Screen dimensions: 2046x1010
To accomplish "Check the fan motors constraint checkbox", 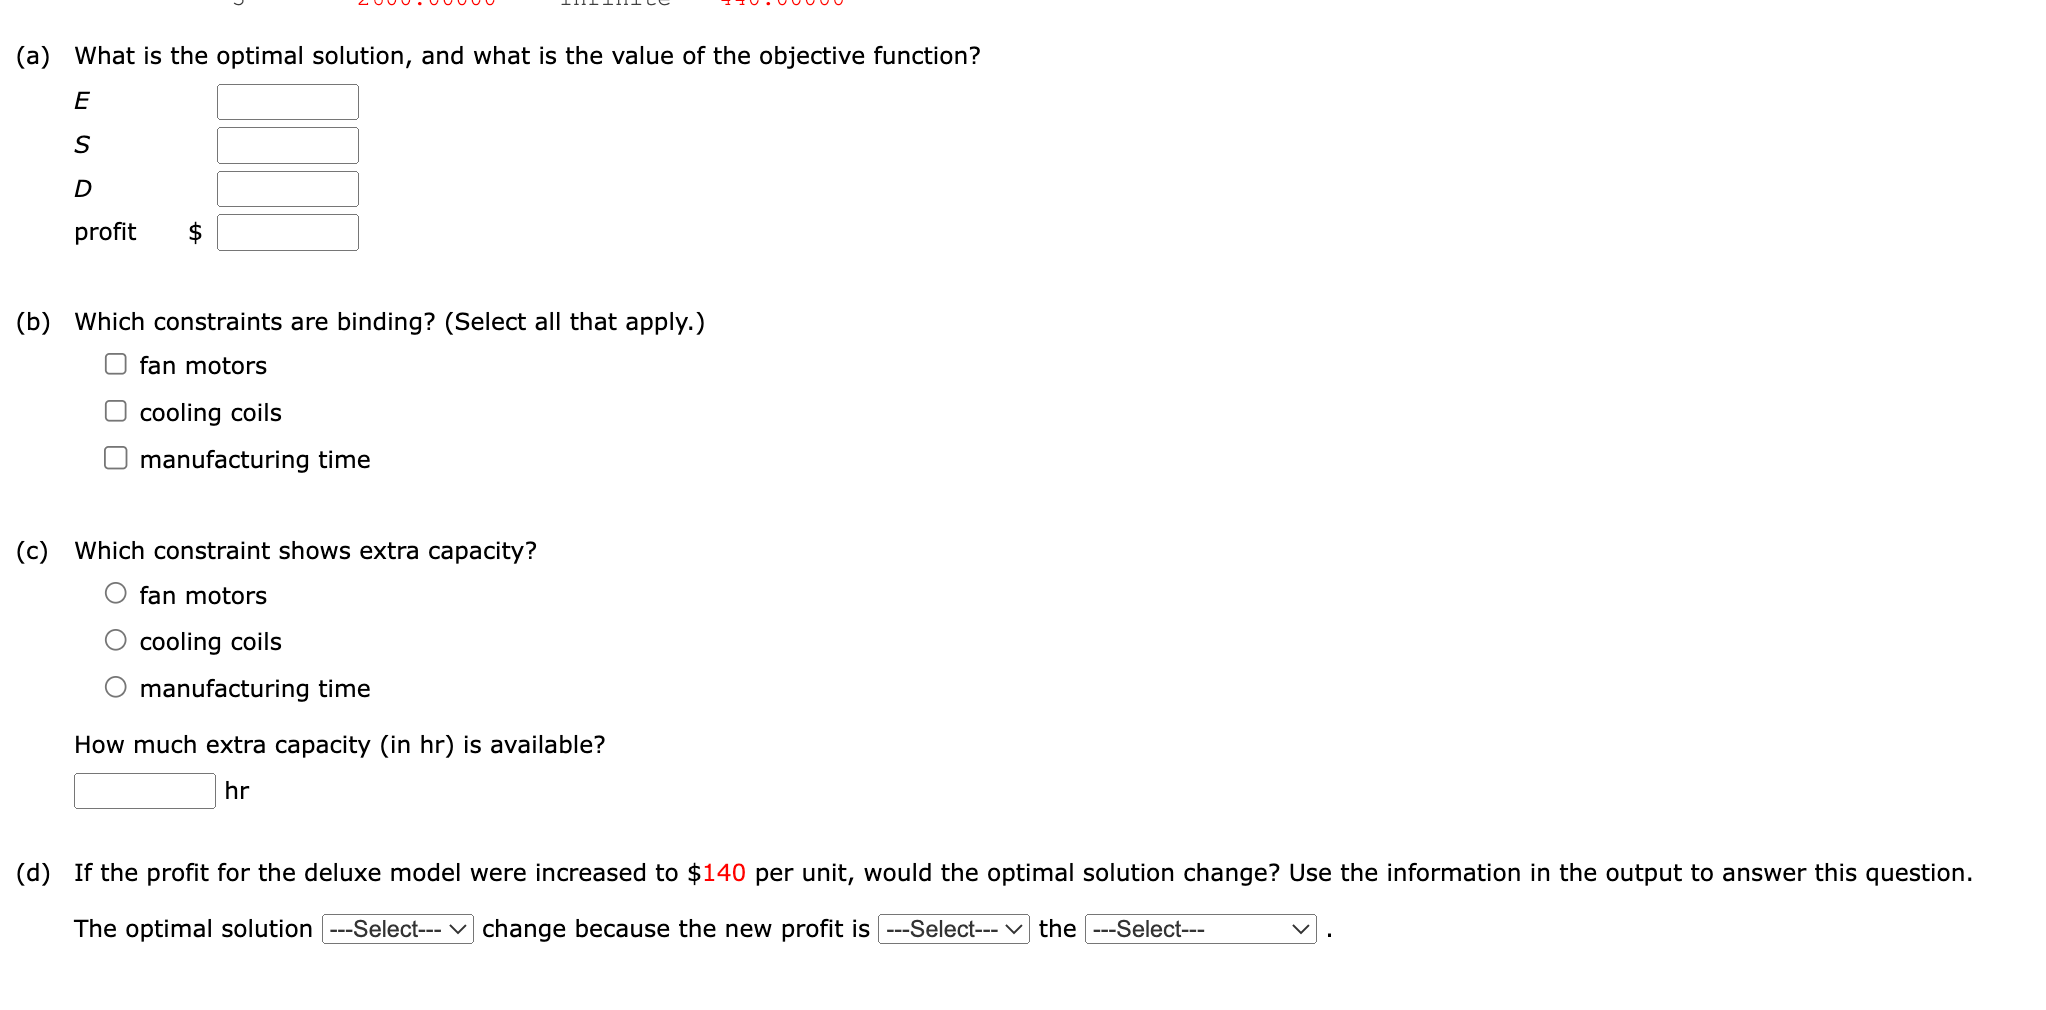I will click(x=115, y=362).
